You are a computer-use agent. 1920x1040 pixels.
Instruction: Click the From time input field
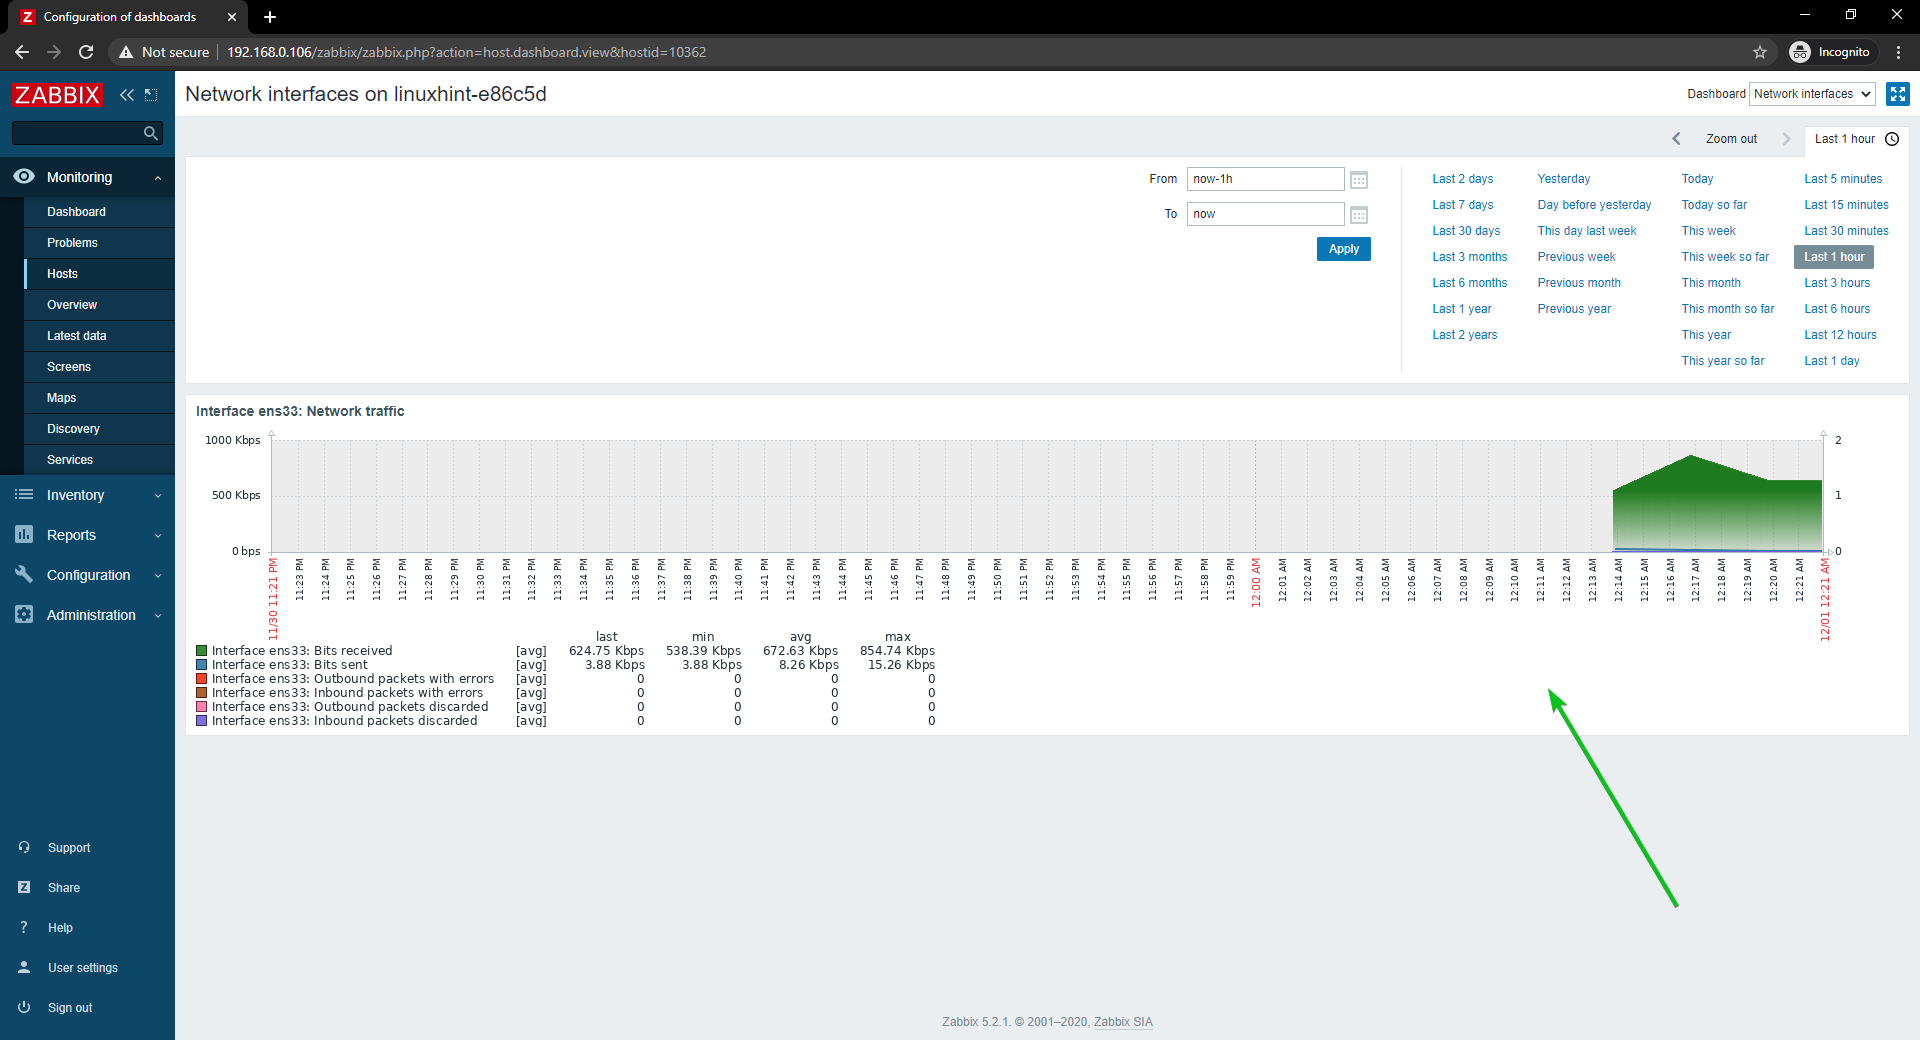[x=1264, y=179]
